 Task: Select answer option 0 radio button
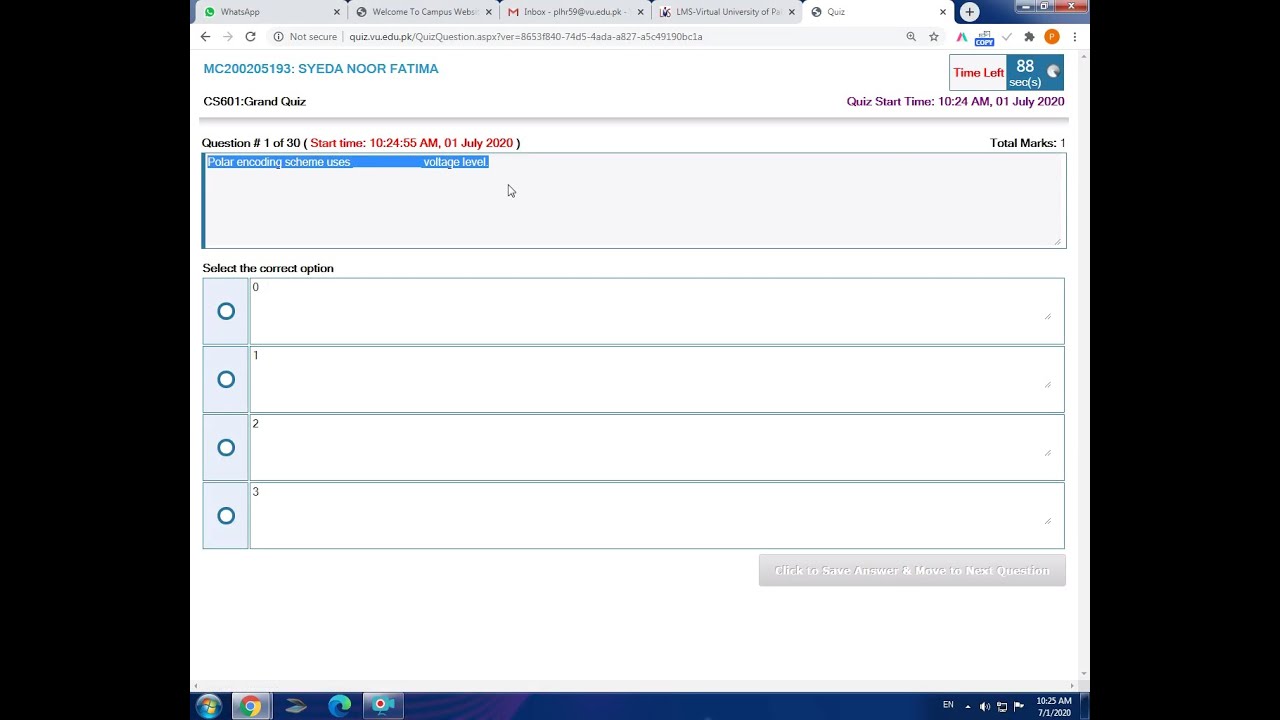point(226,311)
